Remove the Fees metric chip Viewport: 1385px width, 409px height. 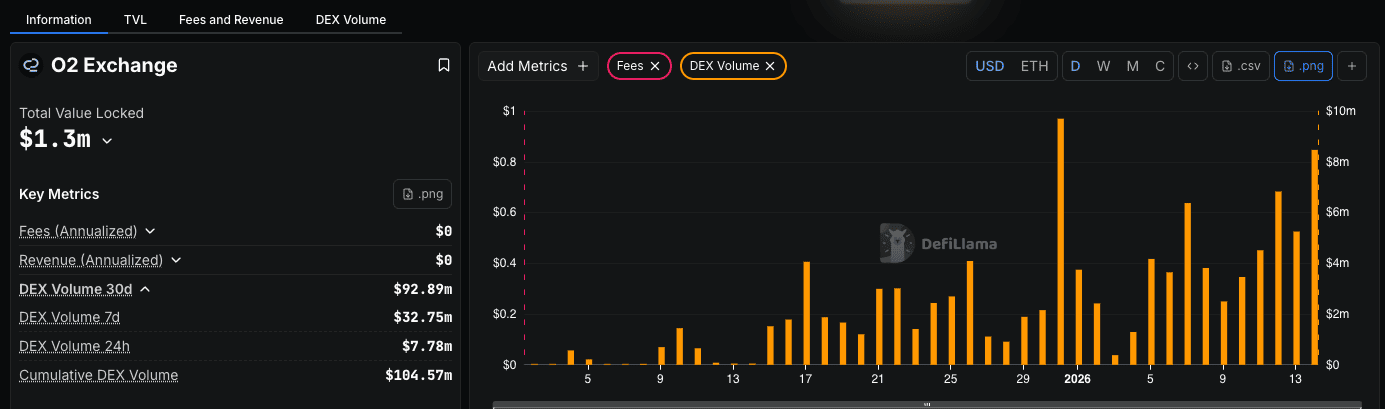tap(655, 66)
